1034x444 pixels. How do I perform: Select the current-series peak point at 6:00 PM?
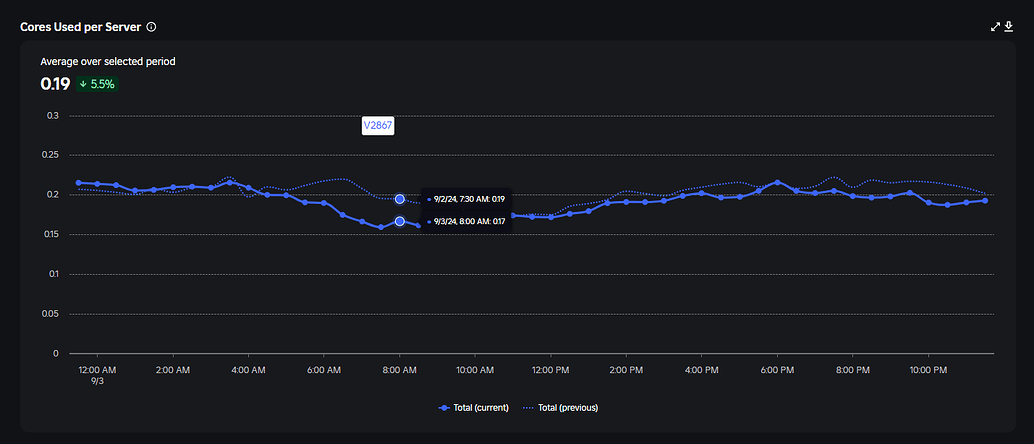(x=777, y=182)
